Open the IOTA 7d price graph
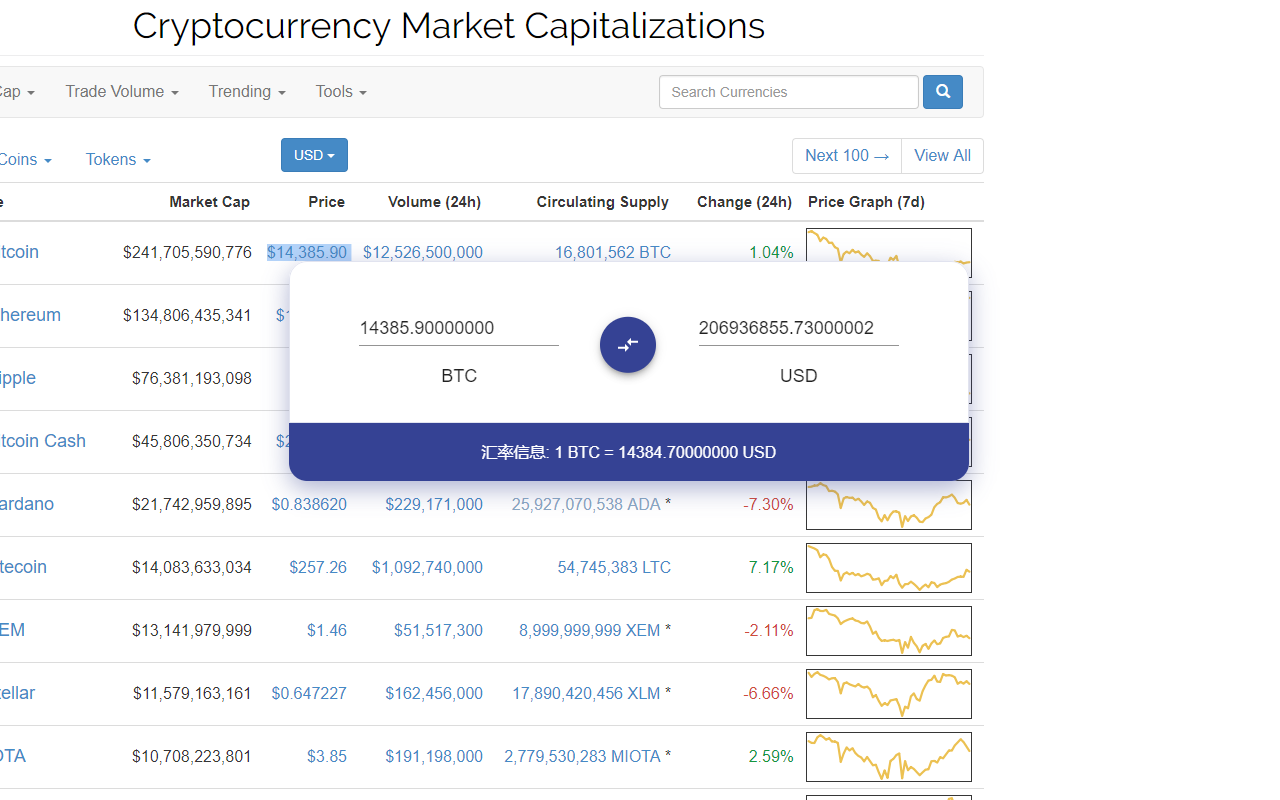Screen dimensions: 1280x800 click(x=889, y=757)
